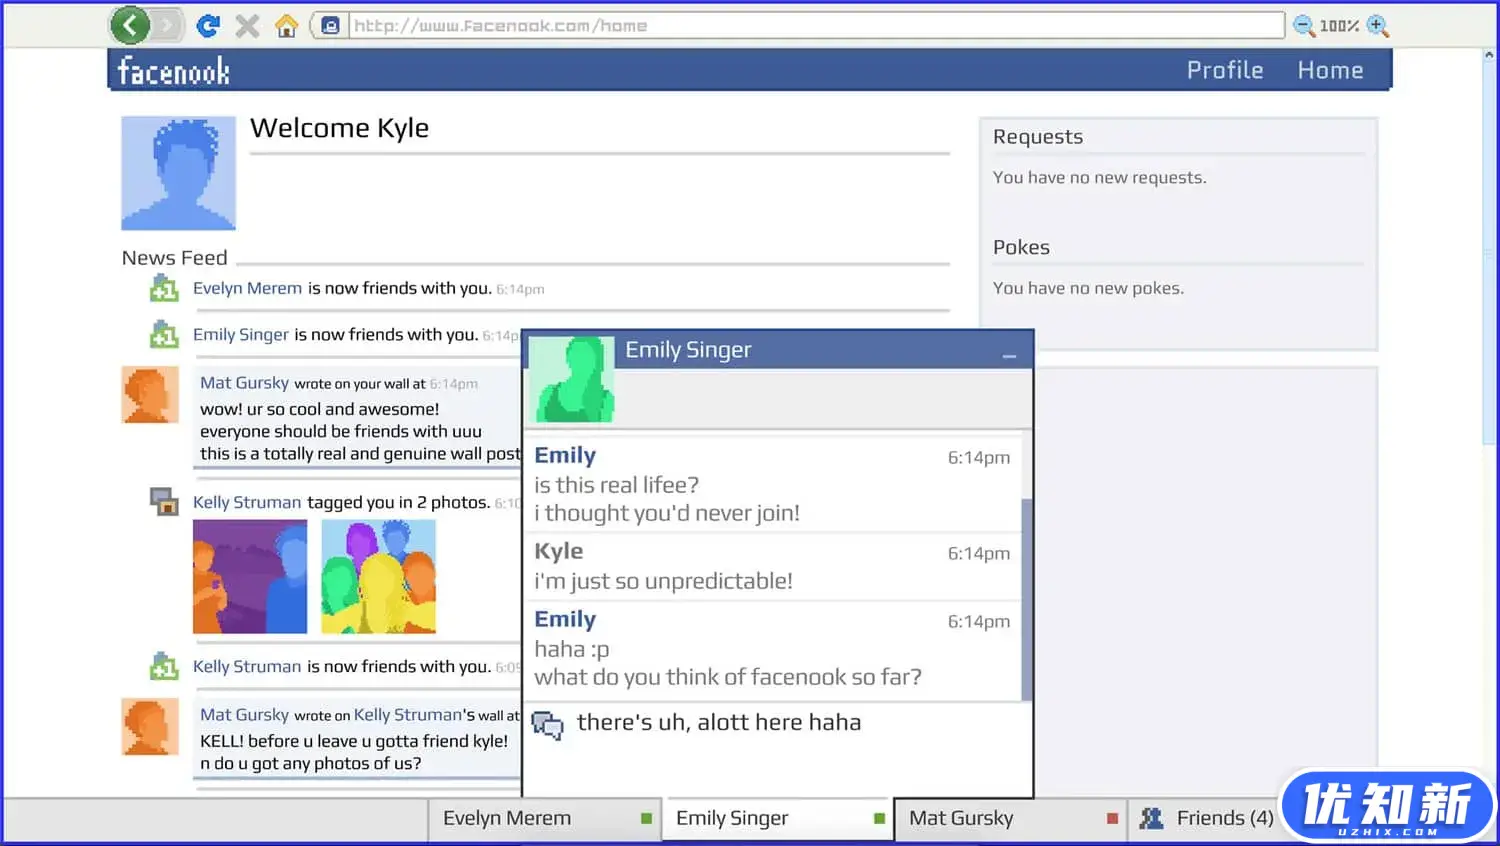Click Emily's message 'is this real lifee?'
This screenshot has height=846, width=1500.
pyautogui.click(x=617, y=485)
